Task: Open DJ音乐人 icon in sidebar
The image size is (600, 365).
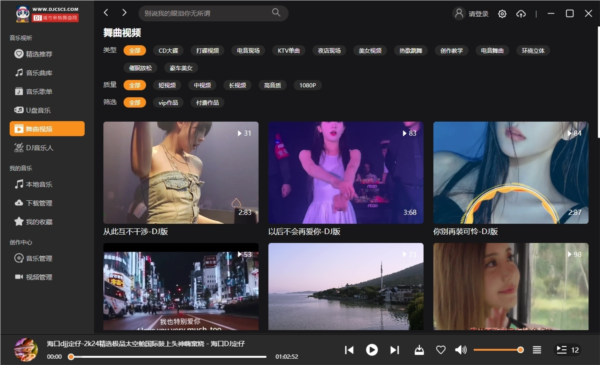Action: 19,148
